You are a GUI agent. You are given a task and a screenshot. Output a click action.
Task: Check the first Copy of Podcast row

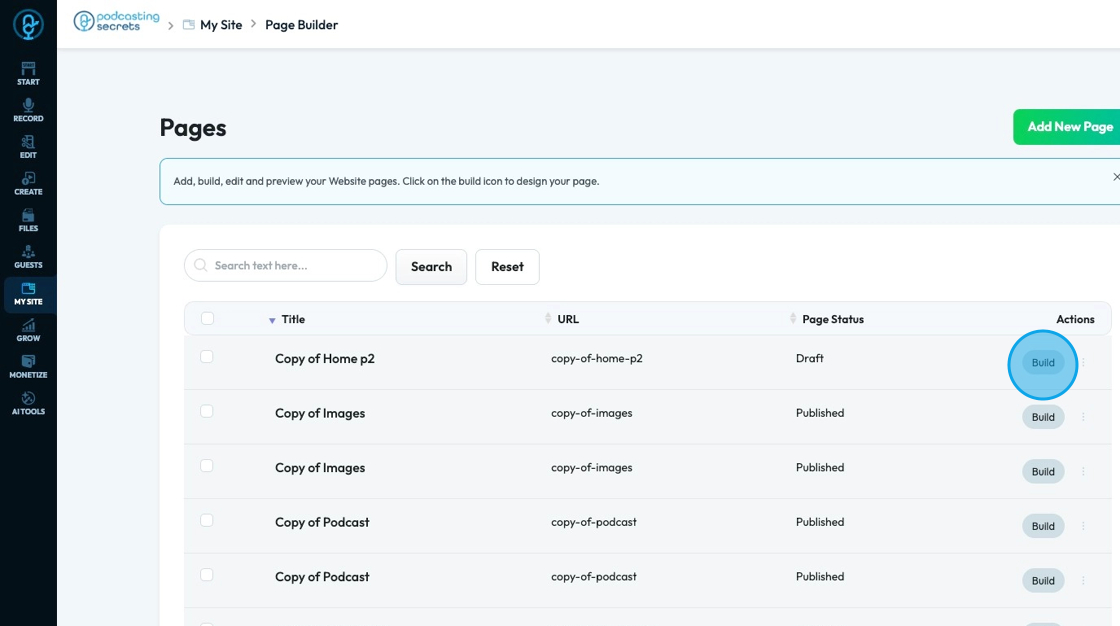tap(207, 521)
